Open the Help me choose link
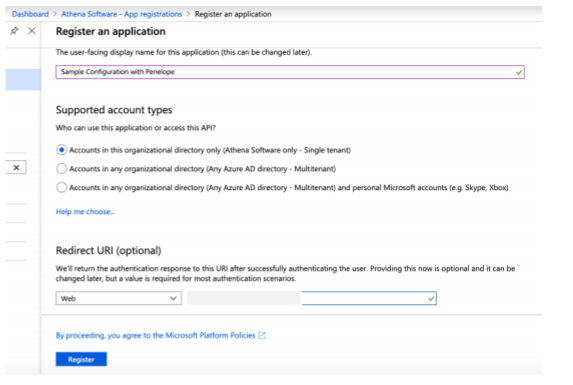This screenshot has height=385, width=573. point(85,212)
